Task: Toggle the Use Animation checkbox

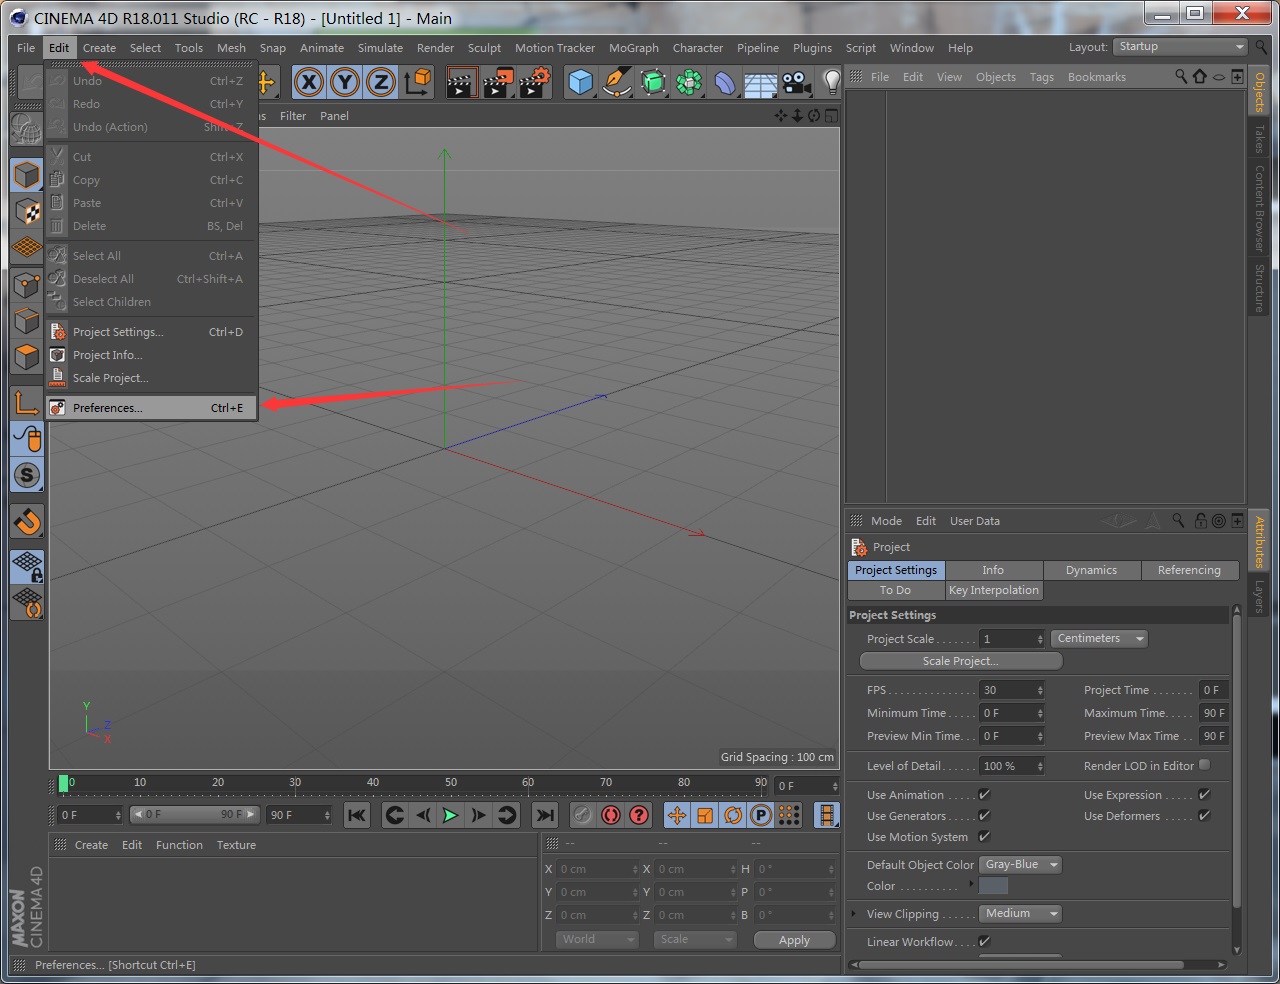Action: pyautogui.click(x=984, y=794)
